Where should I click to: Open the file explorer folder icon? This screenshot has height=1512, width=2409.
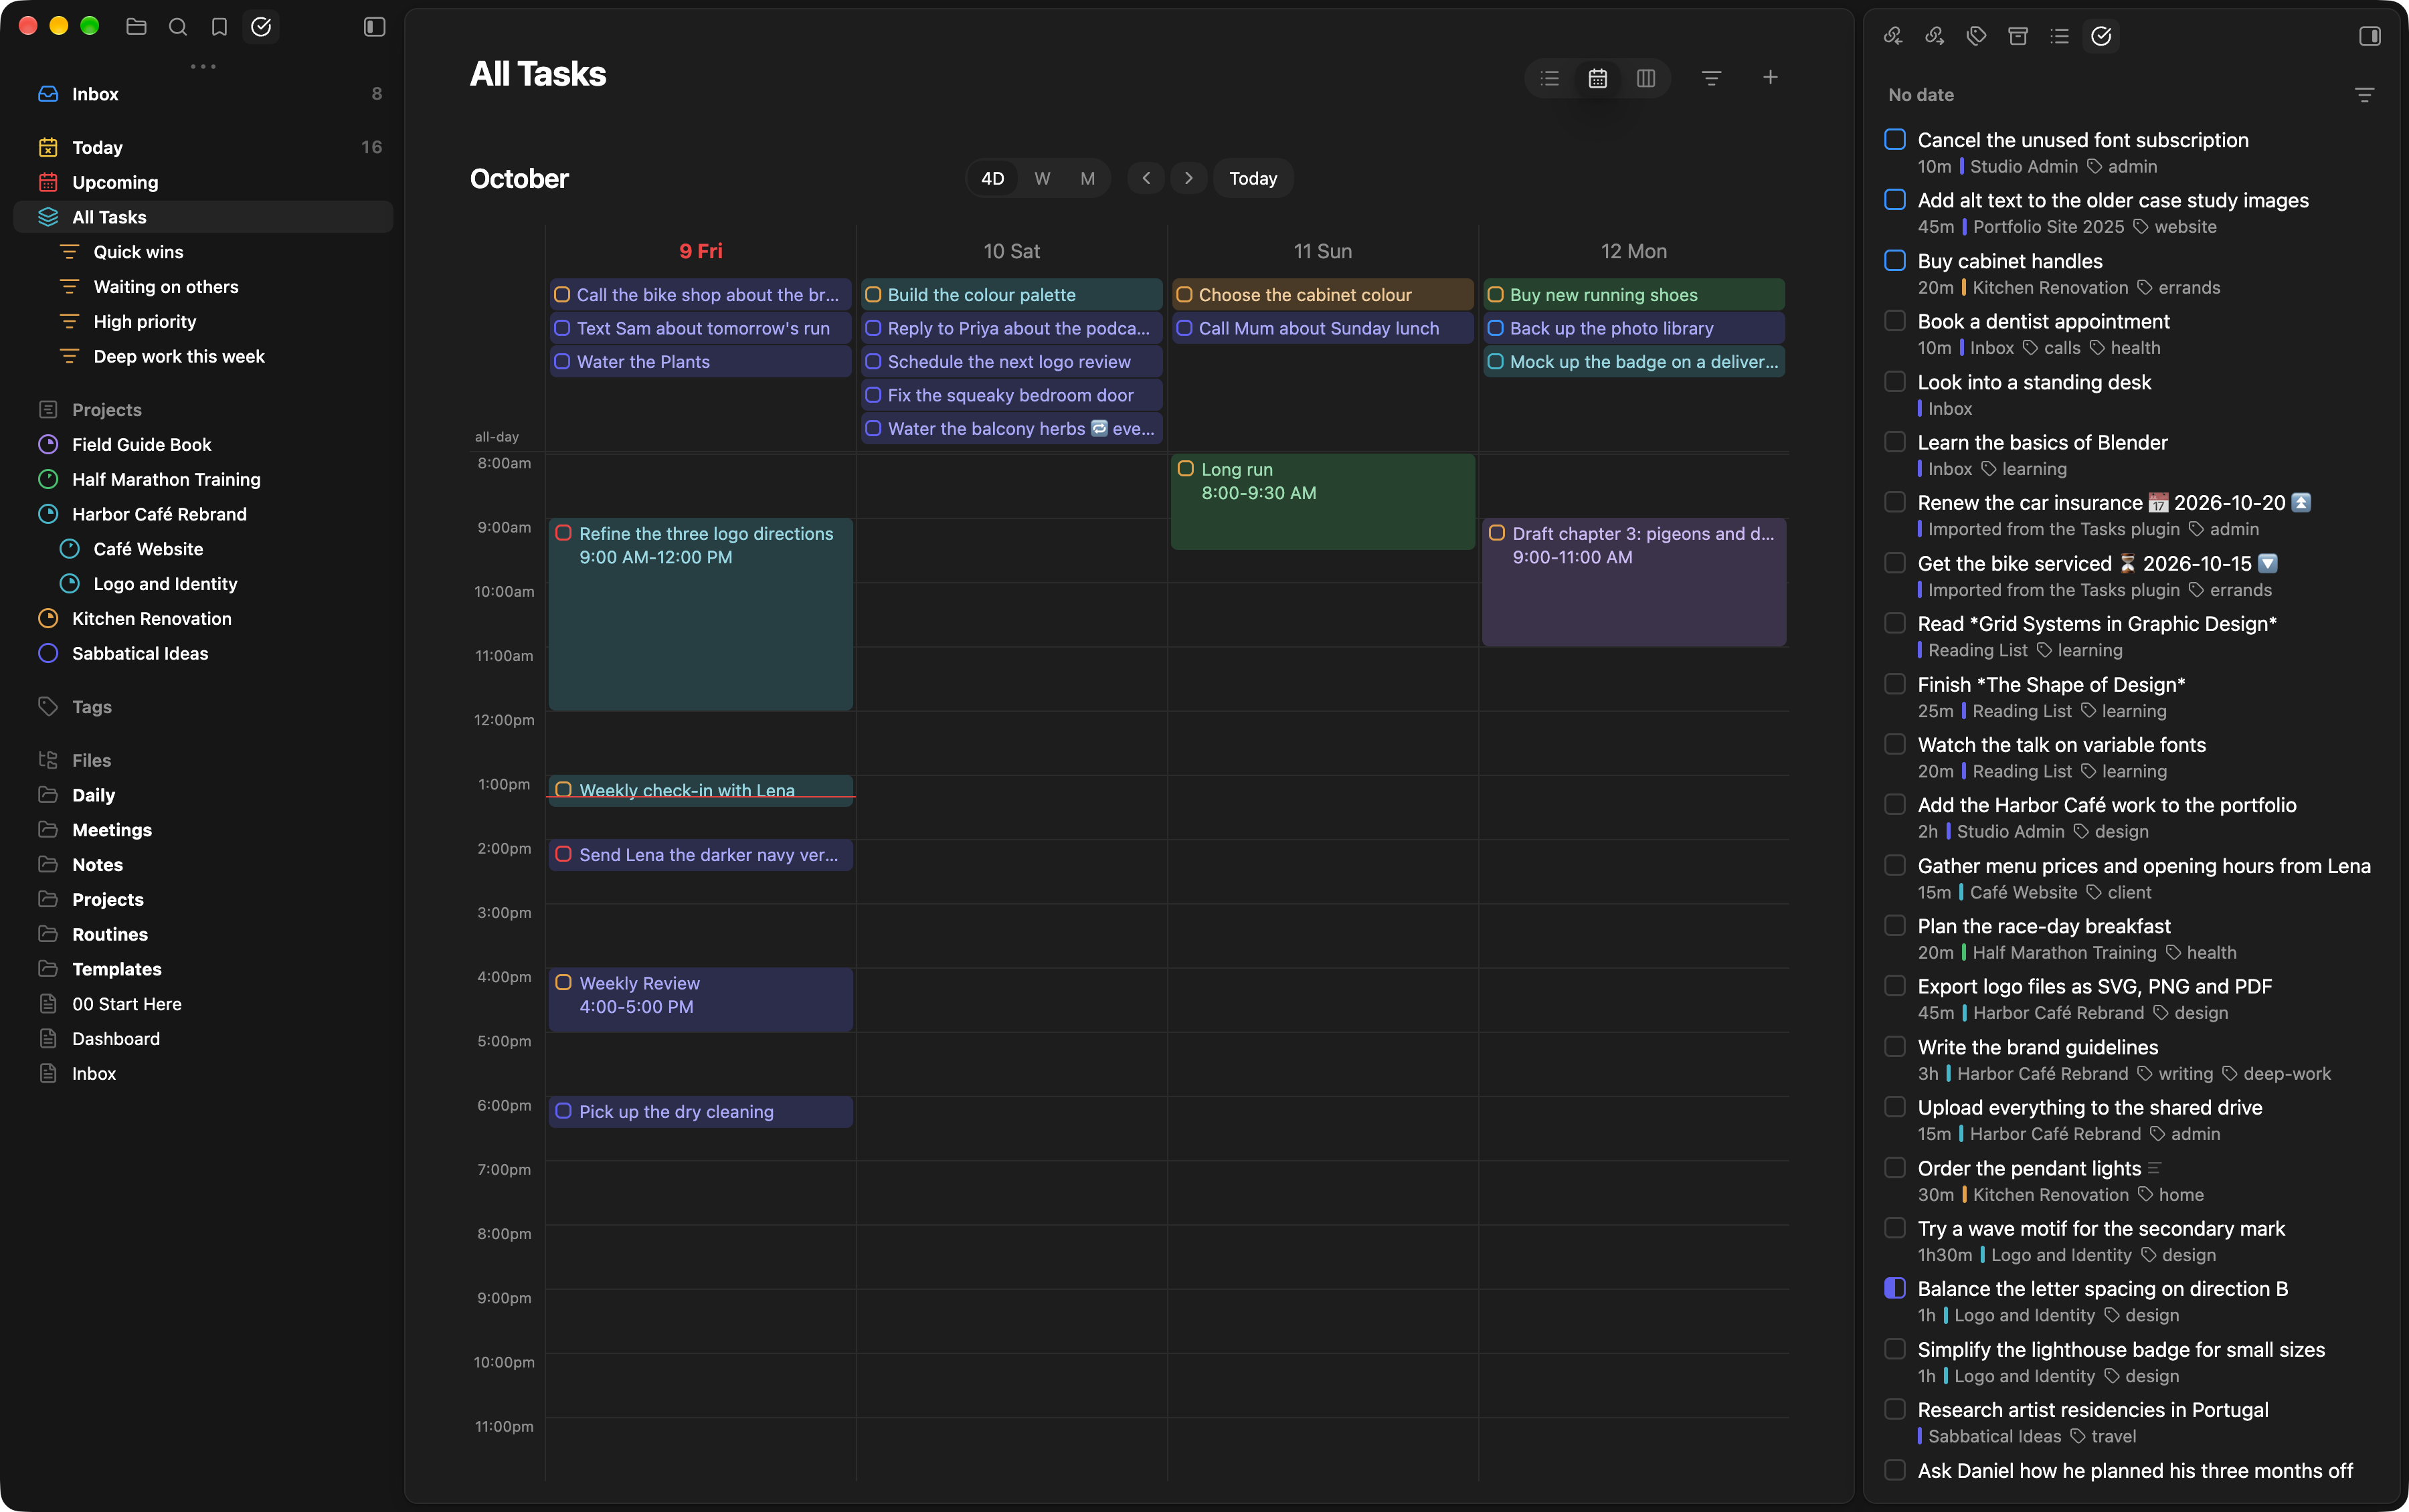click(x=136, y=27)
